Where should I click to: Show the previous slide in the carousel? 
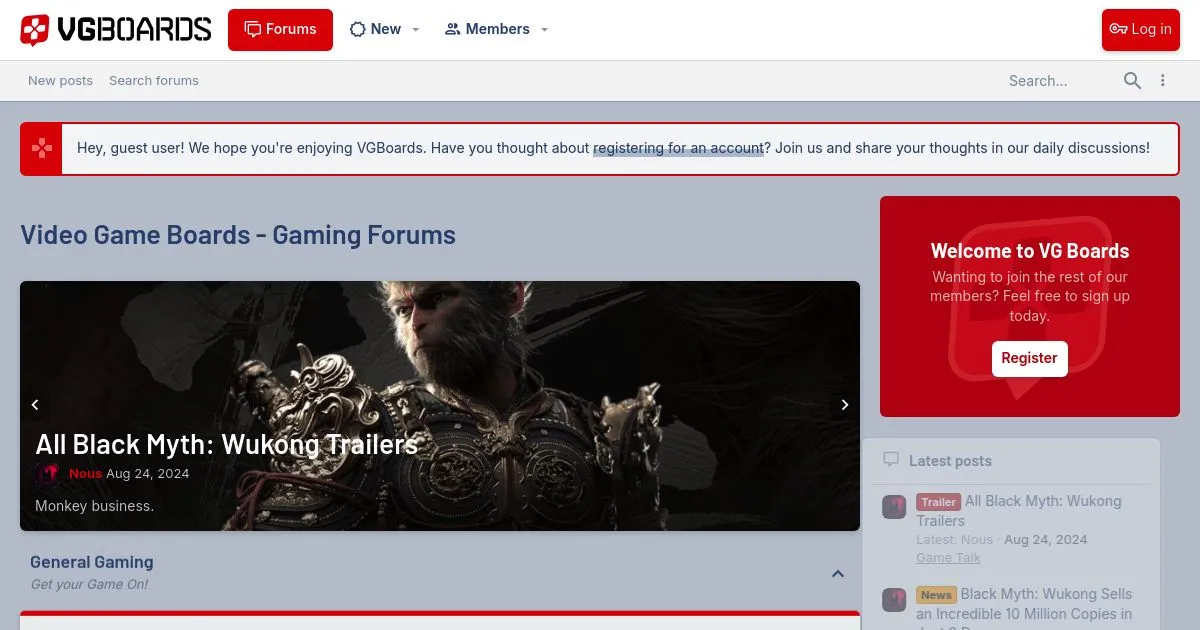tap(35, 405)
